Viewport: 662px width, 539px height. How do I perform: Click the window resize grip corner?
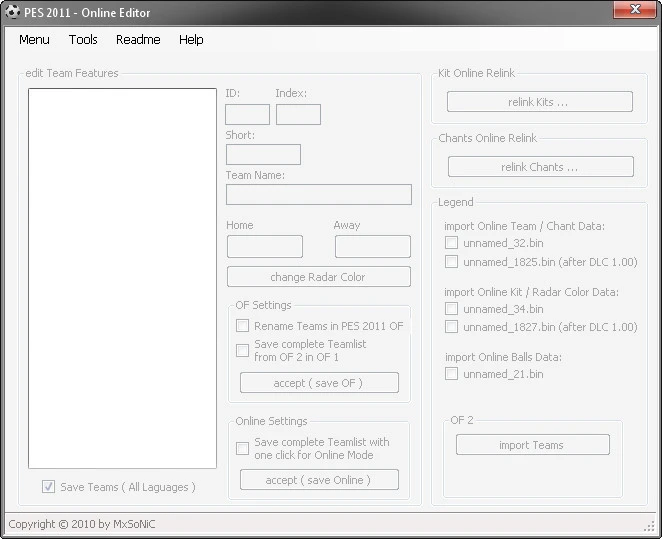649,526
